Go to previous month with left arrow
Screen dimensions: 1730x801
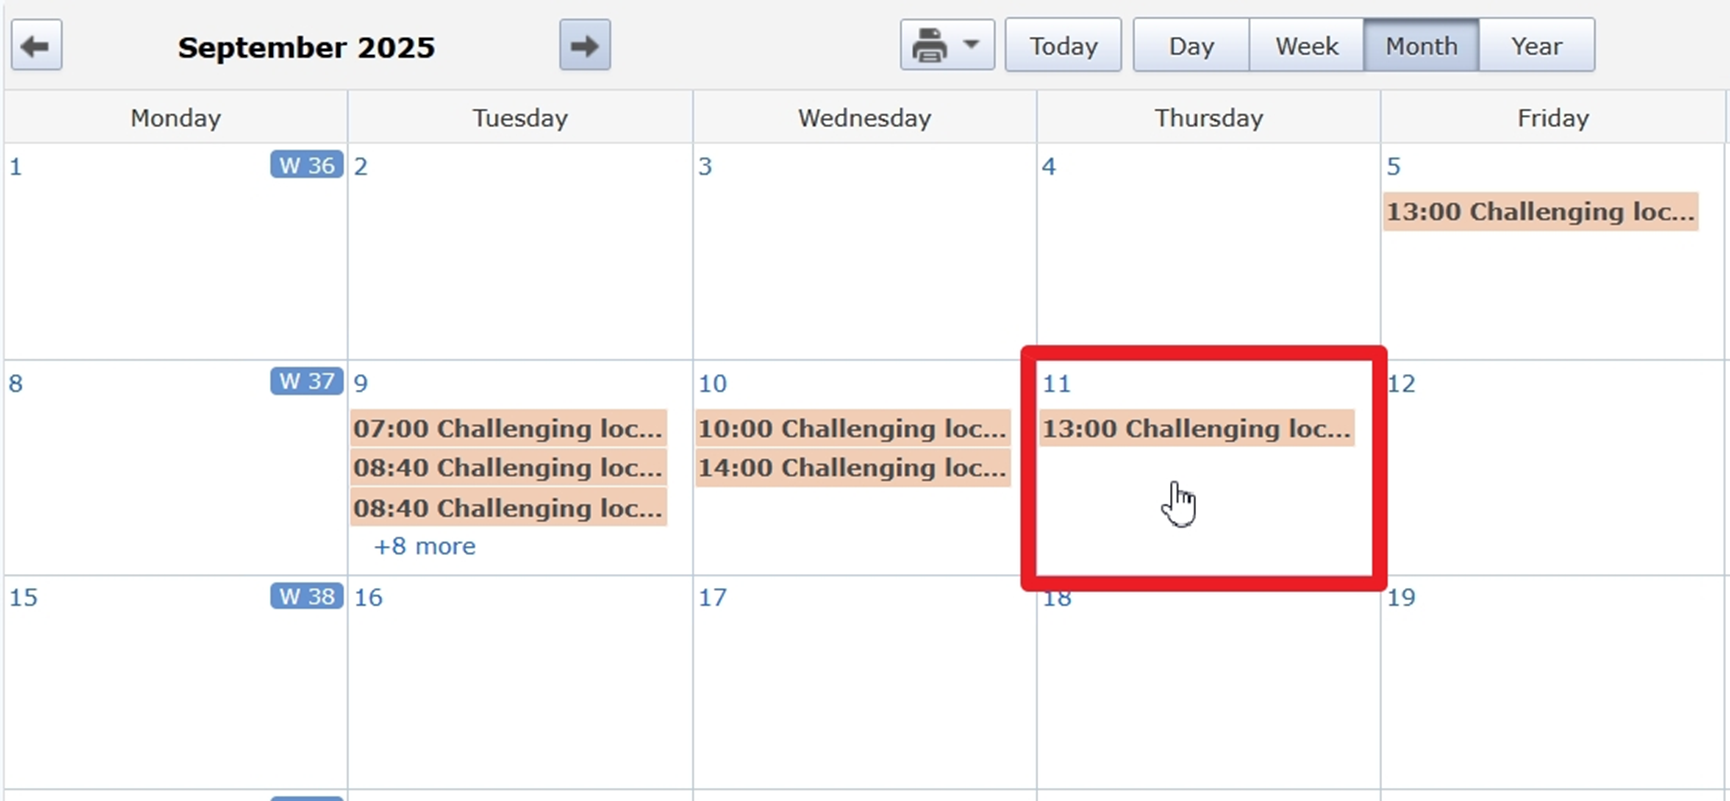click(36, 46)
